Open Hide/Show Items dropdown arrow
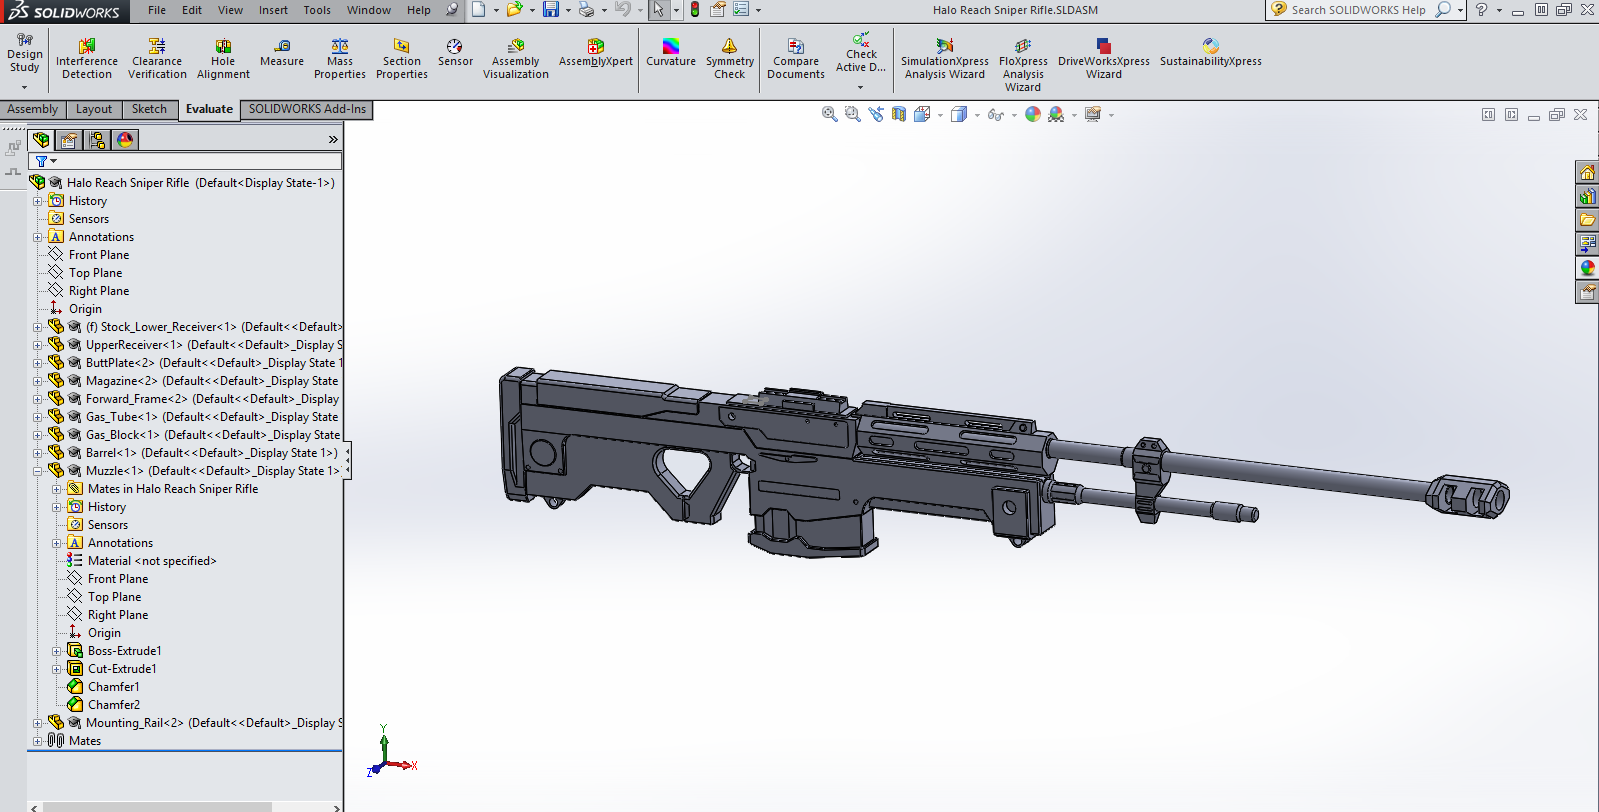The height and width of the screenshot is (812, 1599). pos(1014,115)
